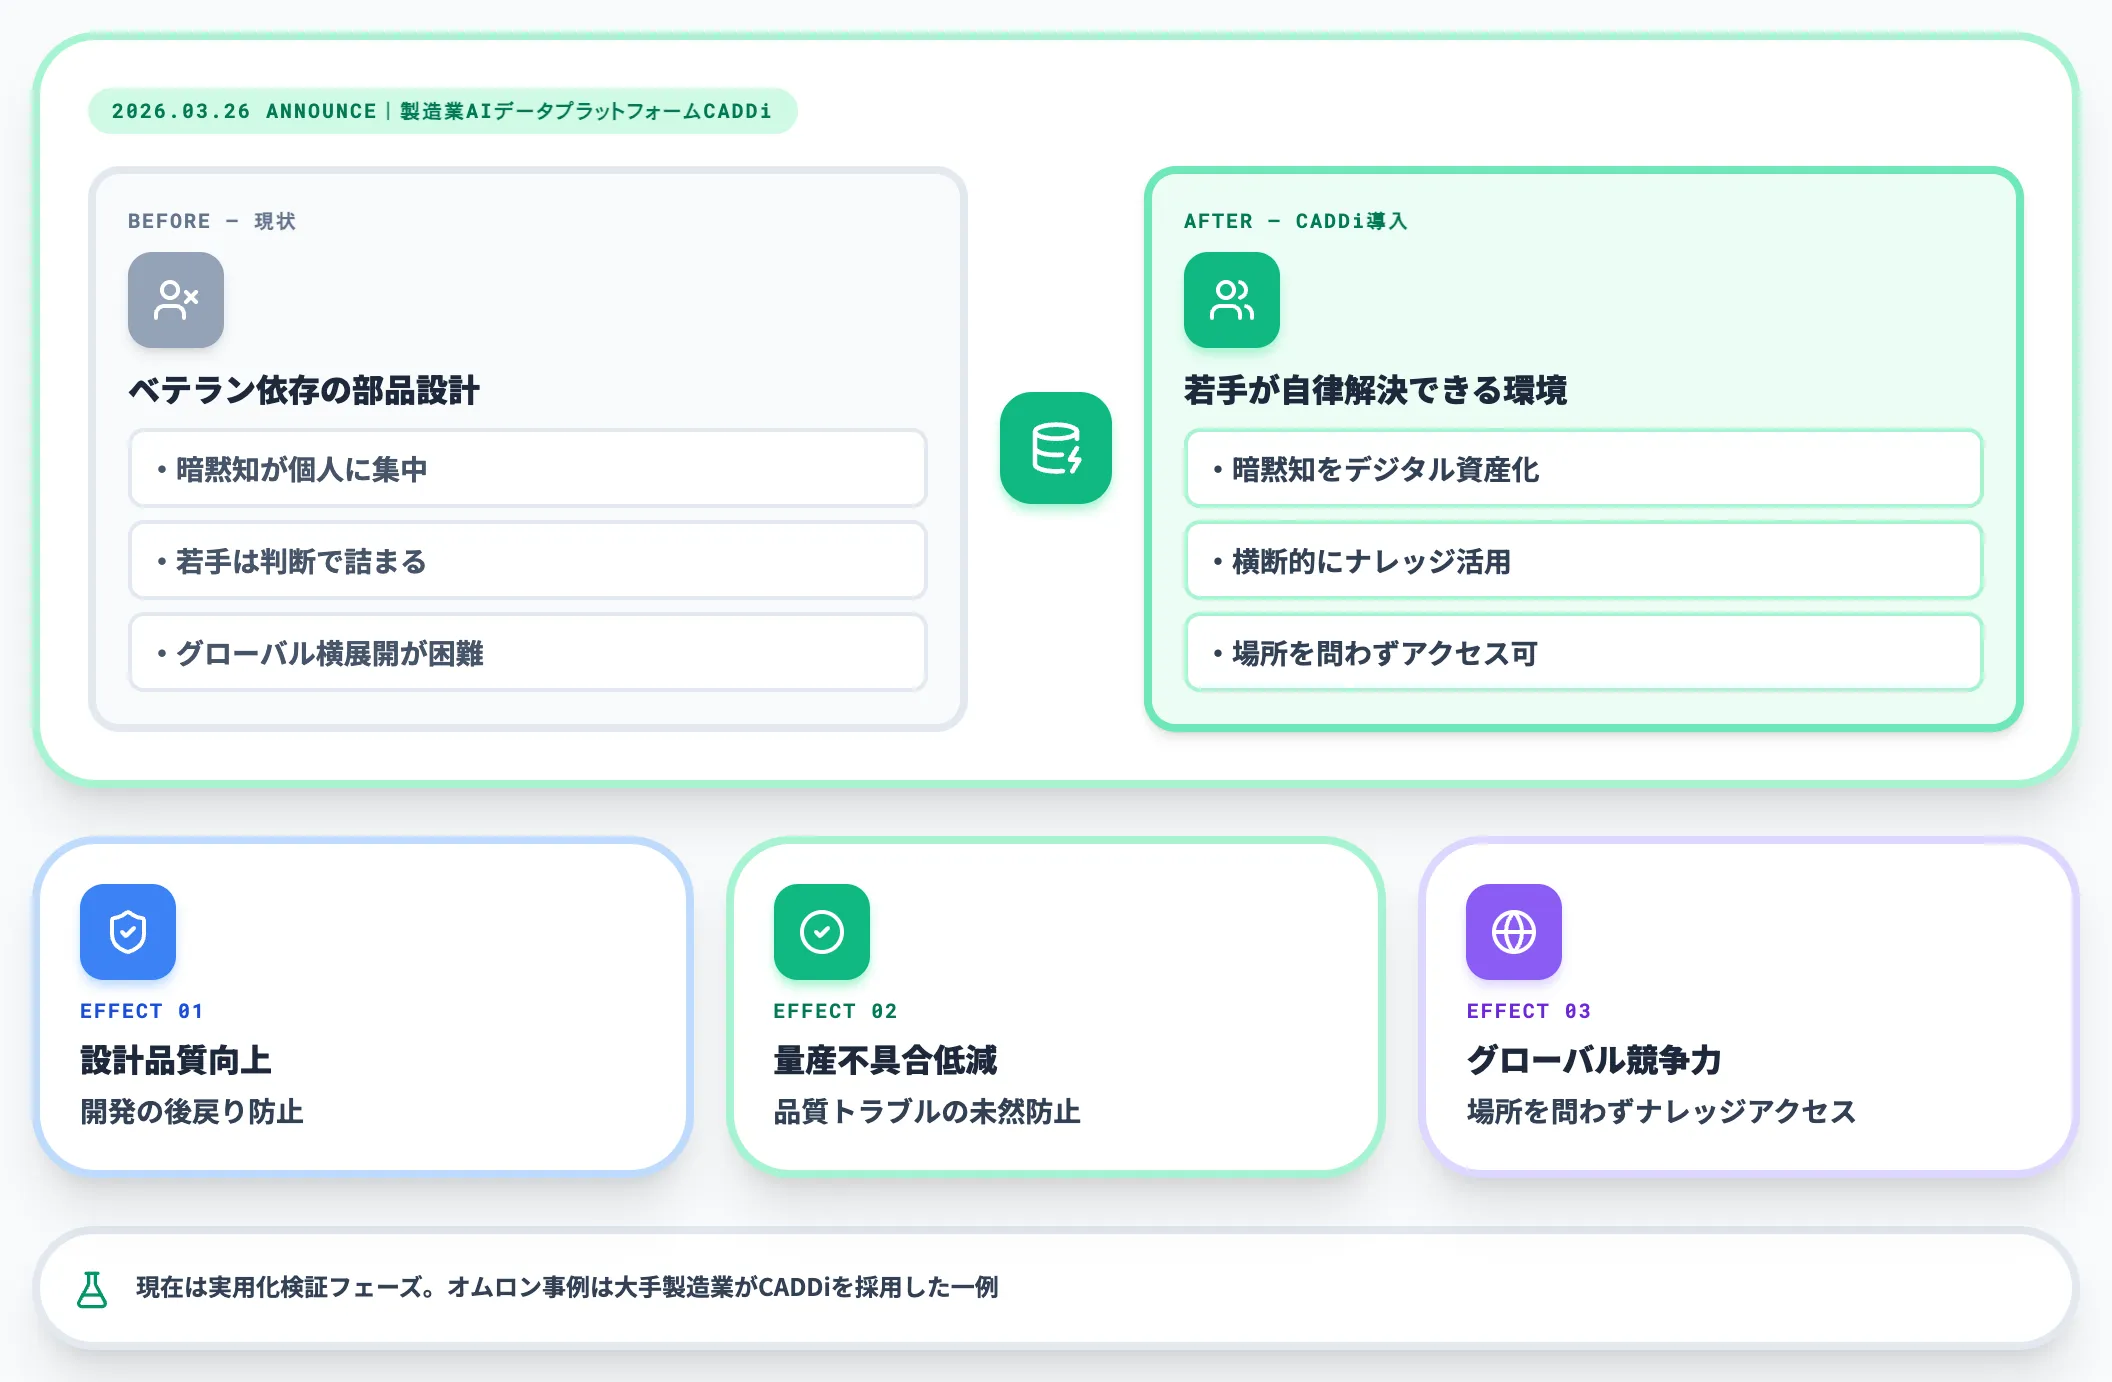This screenshot has width=2112, height=1382.
Task: Click the 2026.03.26 ANNOUNCE badge
Action: coord(443,111)
